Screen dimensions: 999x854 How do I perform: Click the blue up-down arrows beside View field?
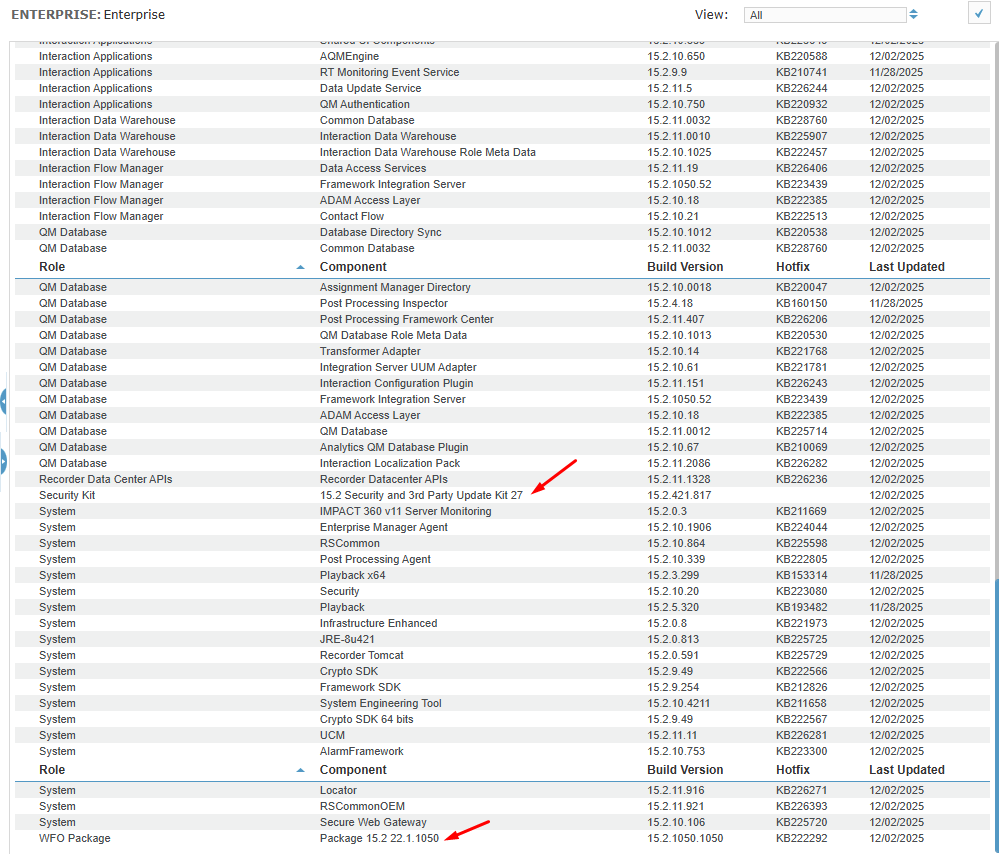[x=913, y=15]
